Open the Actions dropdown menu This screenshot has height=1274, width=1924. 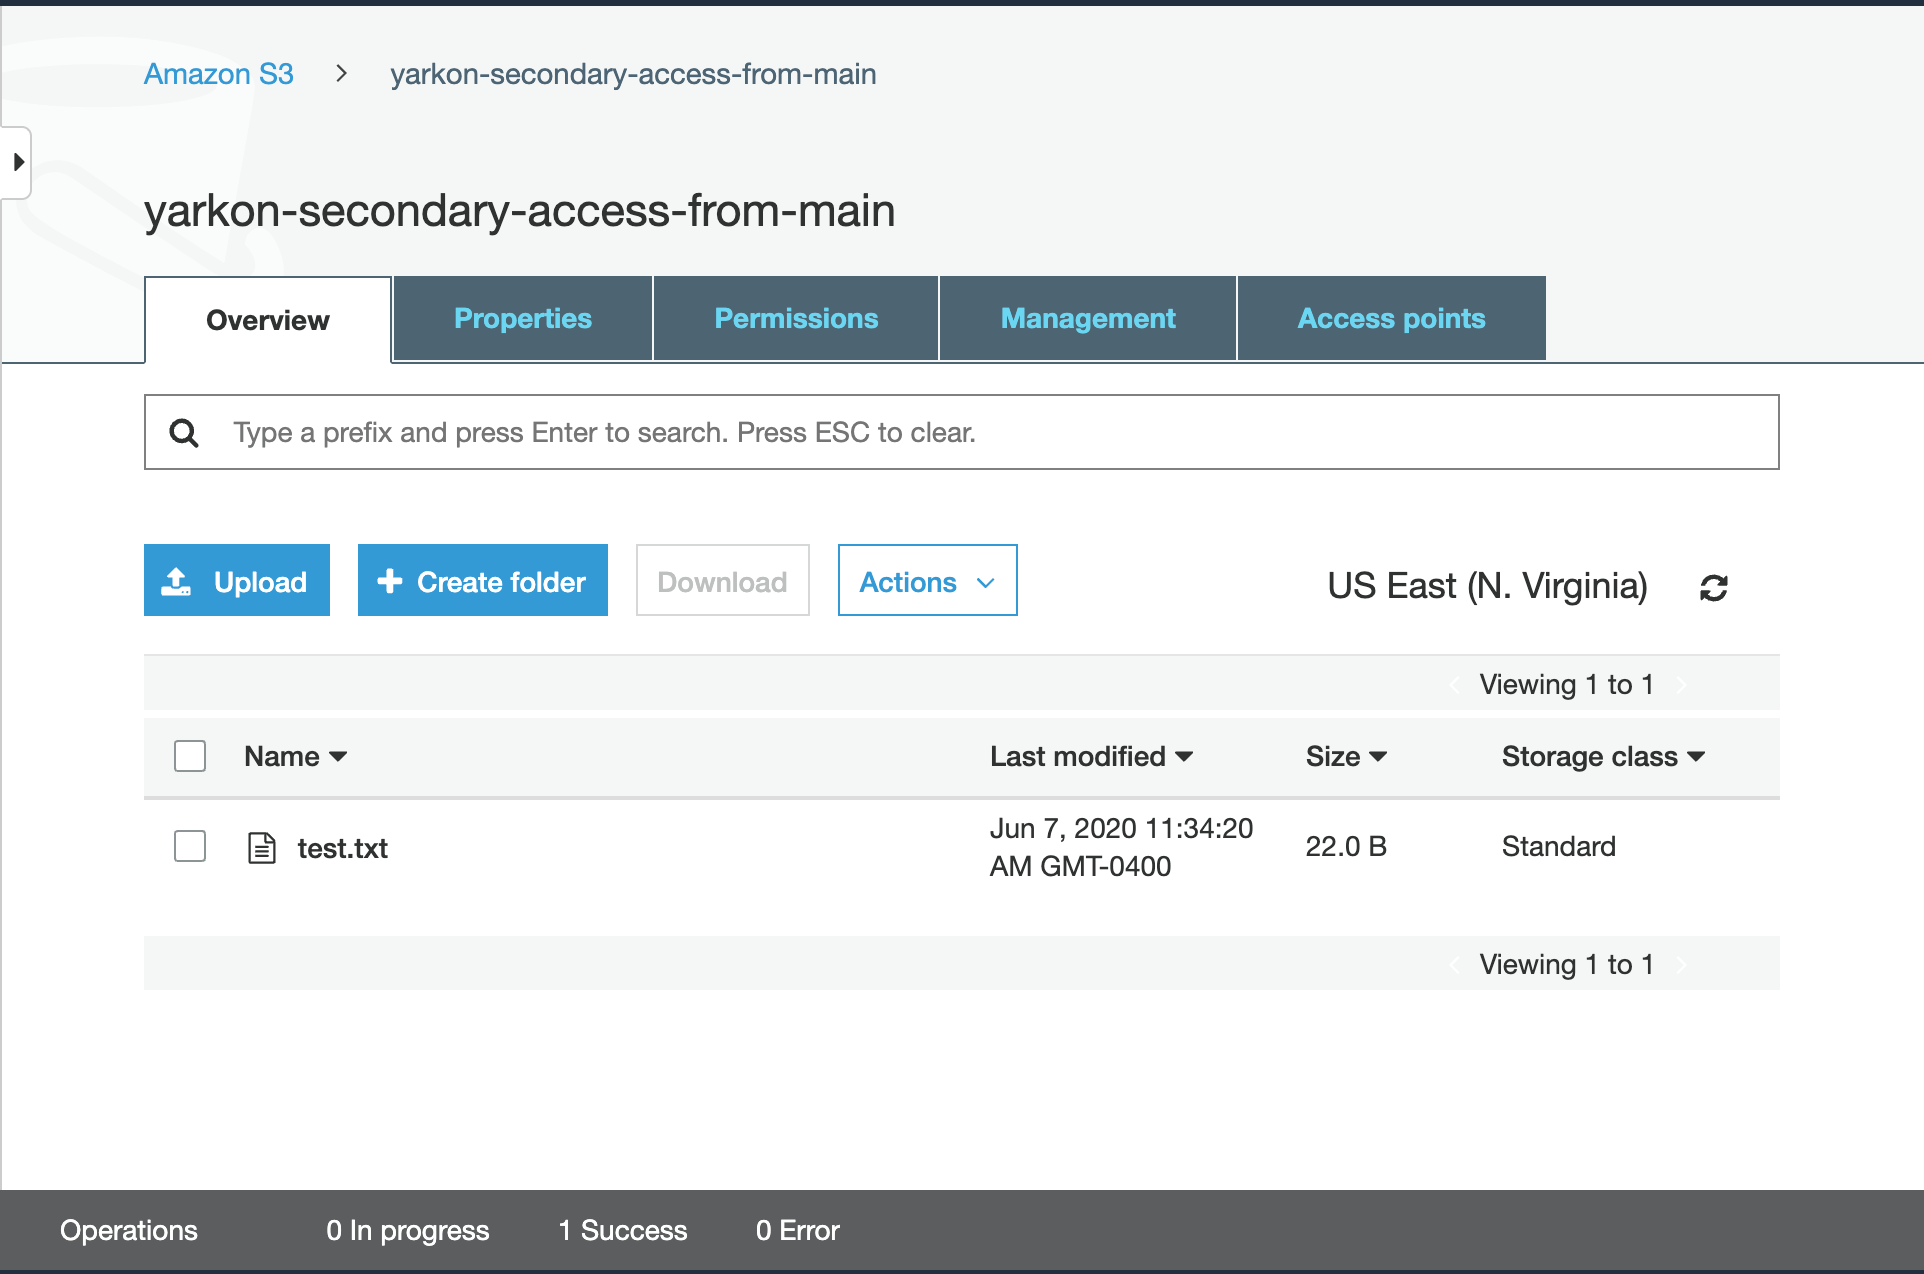927,581
